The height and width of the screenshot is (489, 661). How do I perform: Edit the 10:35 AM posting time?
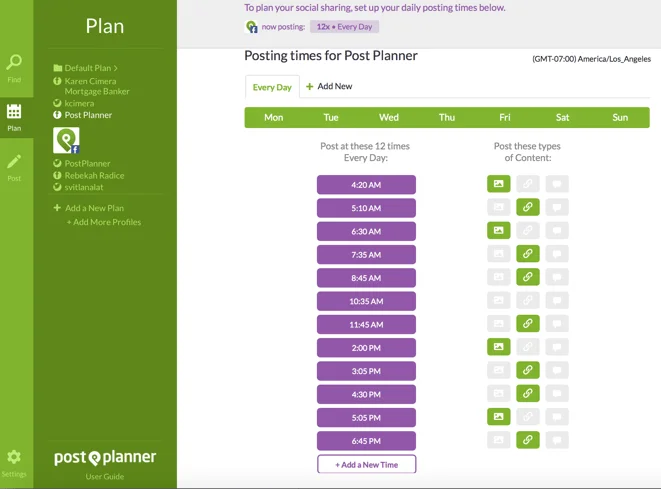[366, 301]
